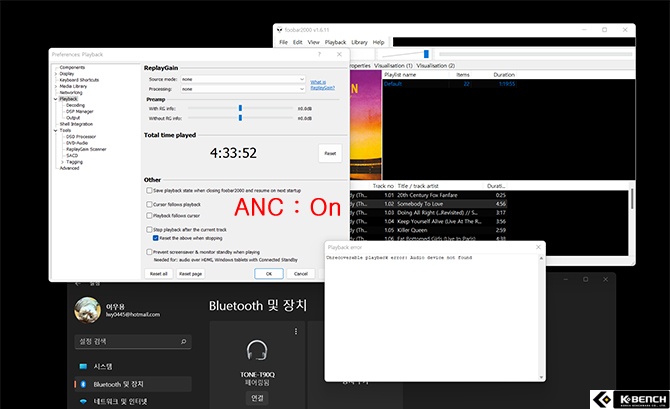The width and height of the screenshot is (670, 409).
Task: Click 연결 button under TONE-T90Q
Action: pyautogui.click(x=257, y=398)
